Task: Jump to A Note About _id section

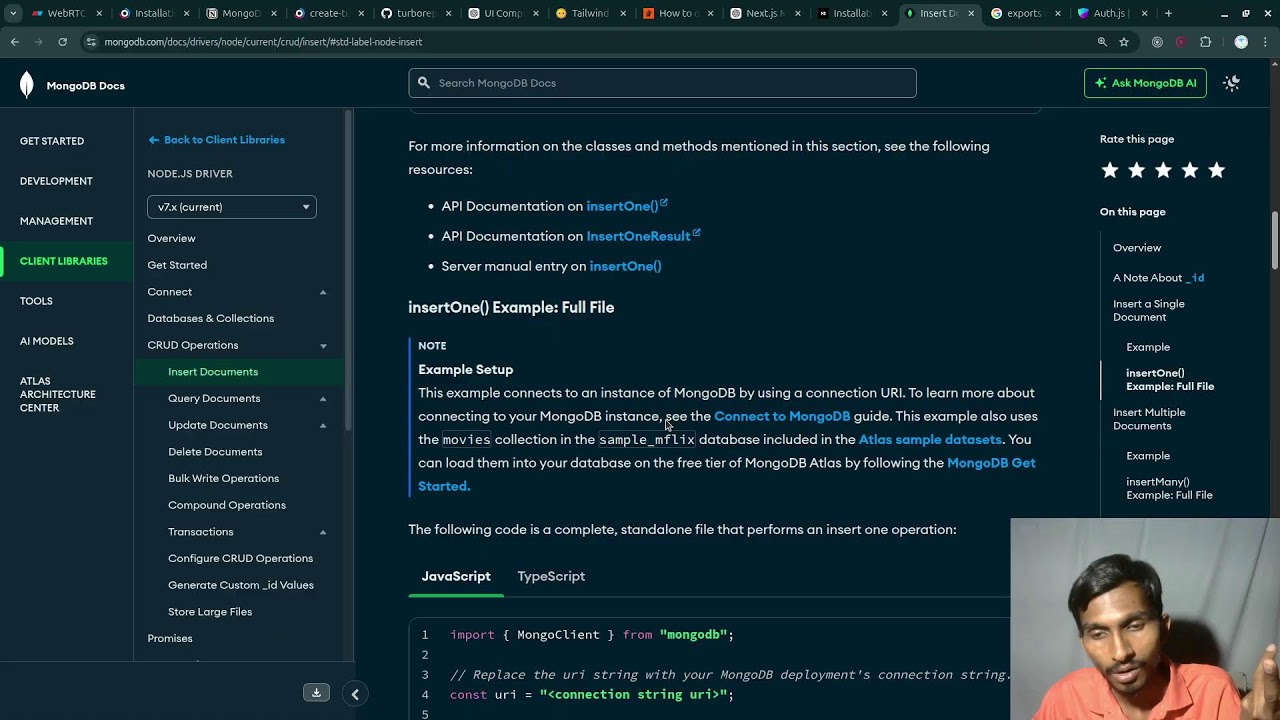Action: [1158, 278]
